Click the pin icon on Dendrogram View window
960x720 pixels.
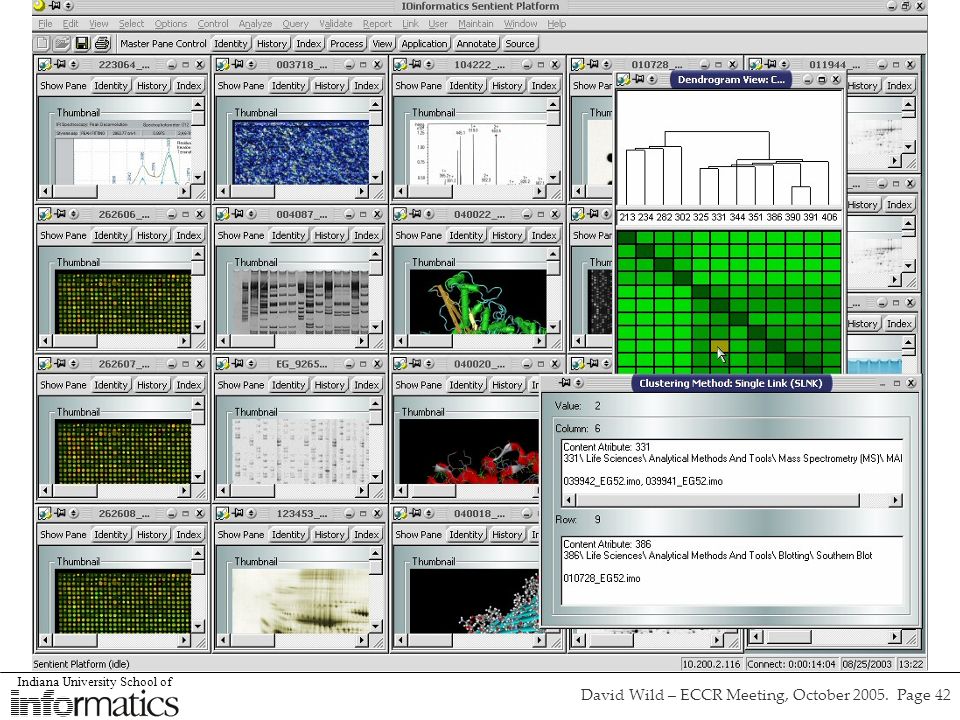pos(639,79)
